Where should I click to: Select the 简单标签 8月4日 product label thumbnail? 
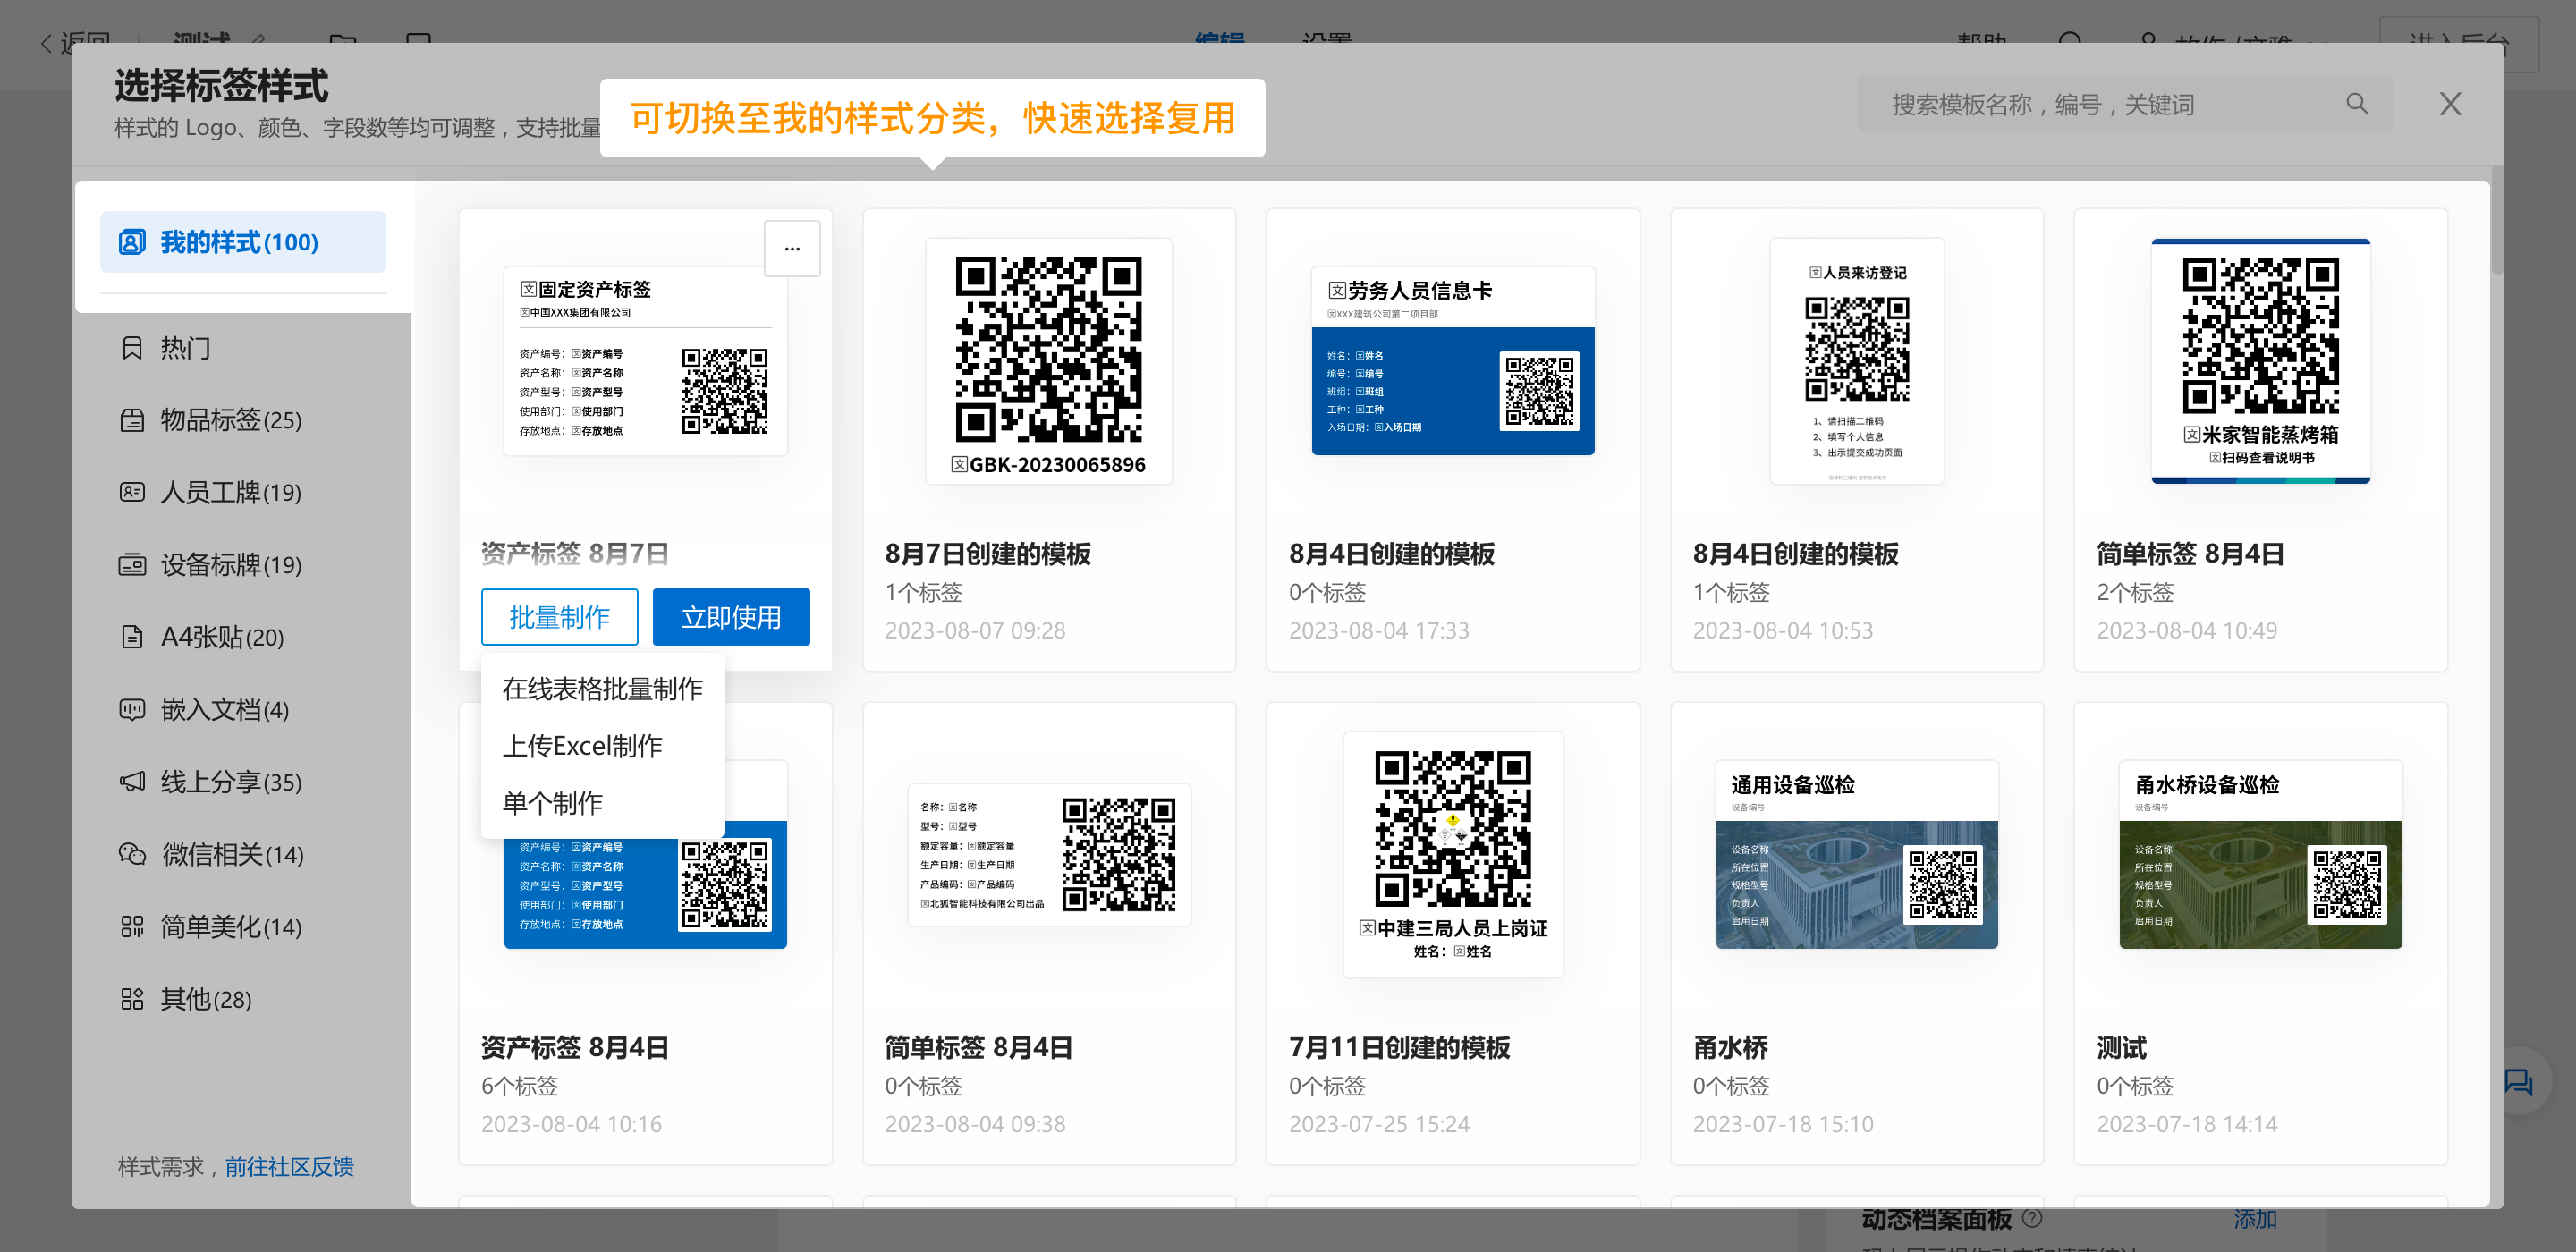(1049, 855)
